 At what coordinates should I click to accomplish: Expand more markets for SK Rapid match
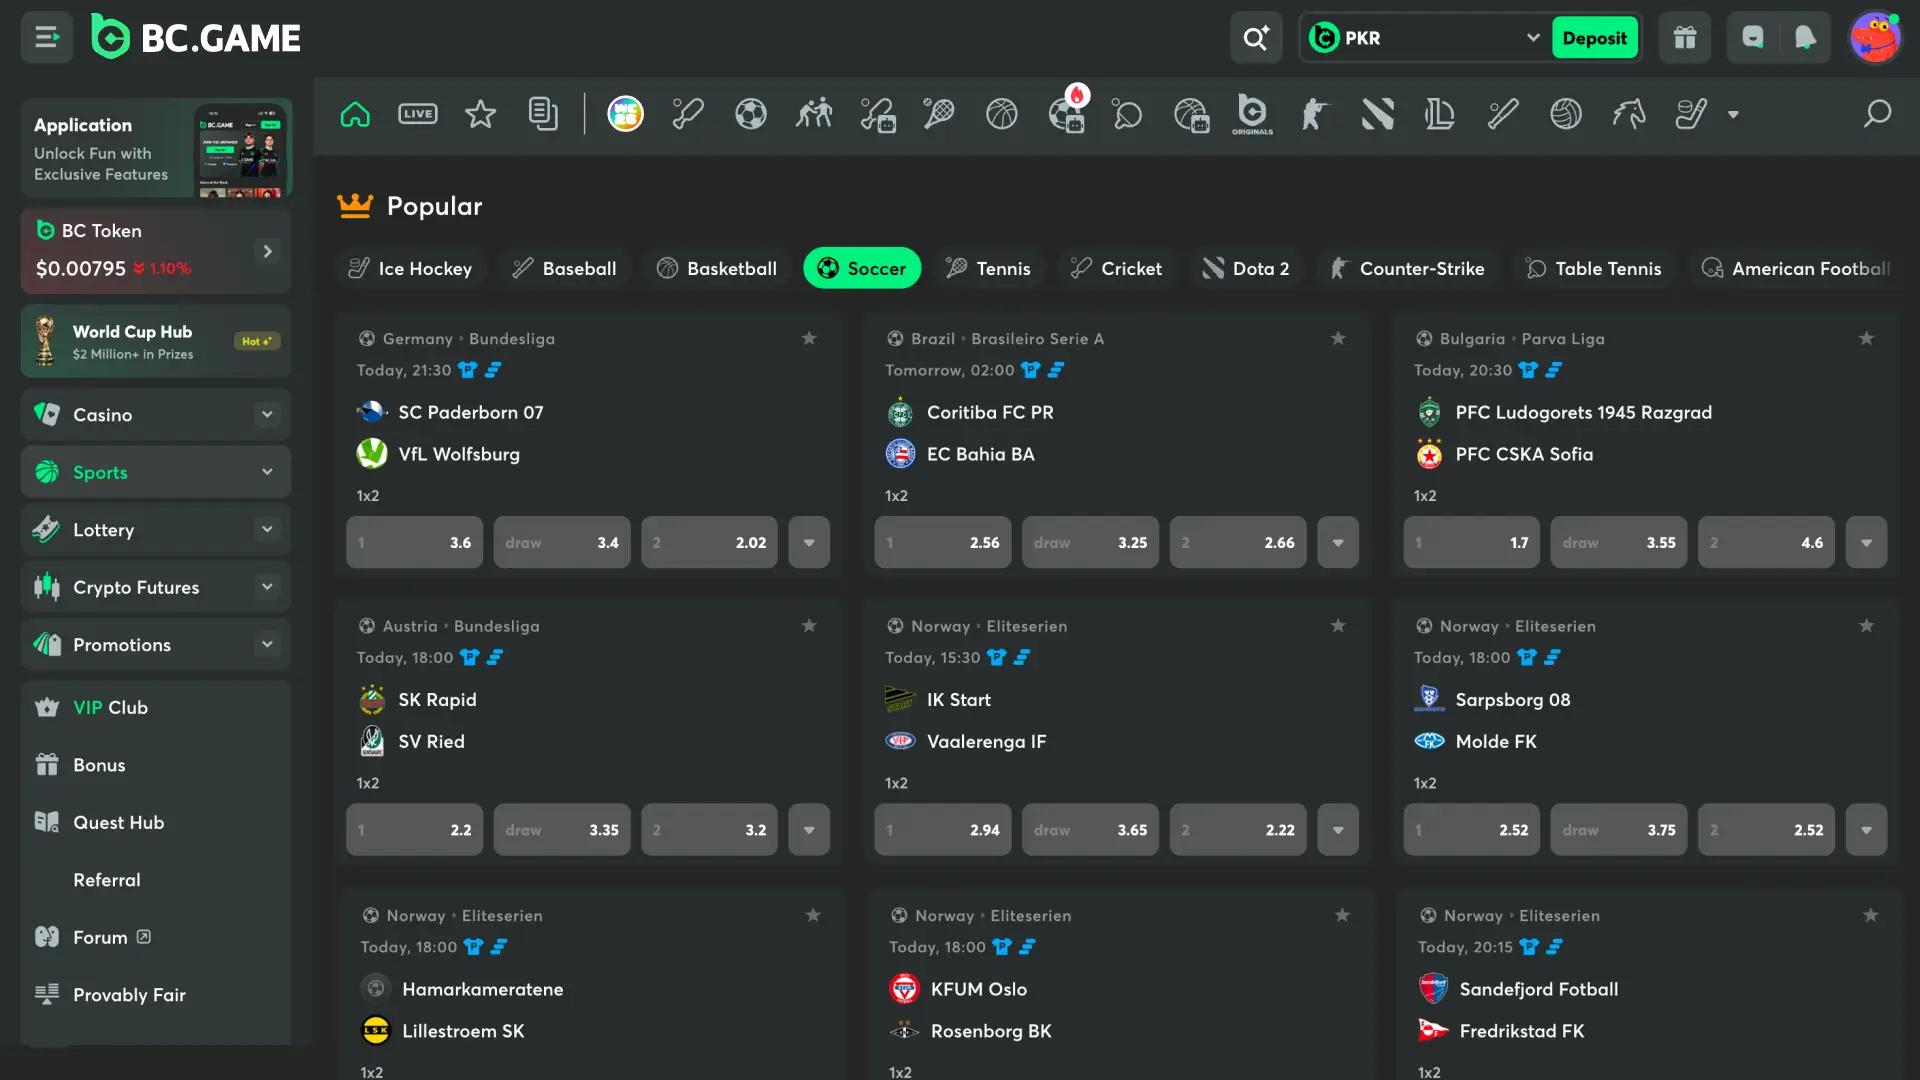(x=809, y=830)
